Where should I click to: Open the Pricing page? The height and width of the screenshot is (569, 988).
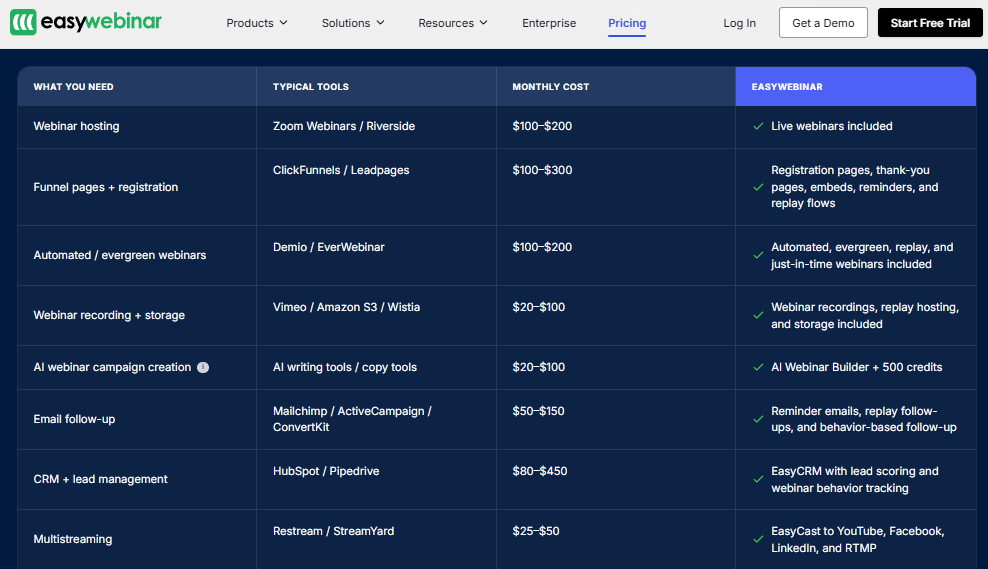coord(627,23)
